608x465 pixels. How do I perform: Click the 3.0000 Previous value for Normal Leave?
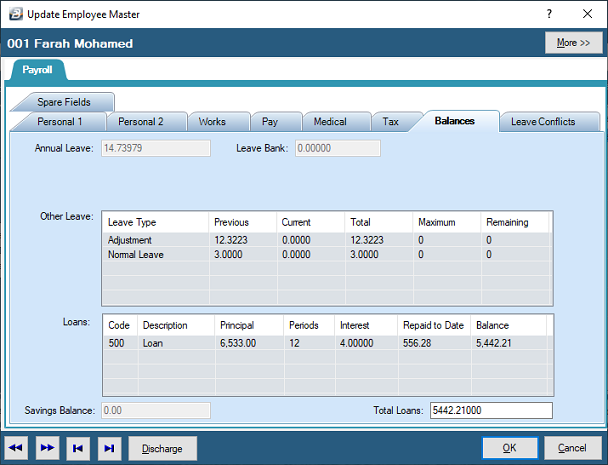click(228, 254)
